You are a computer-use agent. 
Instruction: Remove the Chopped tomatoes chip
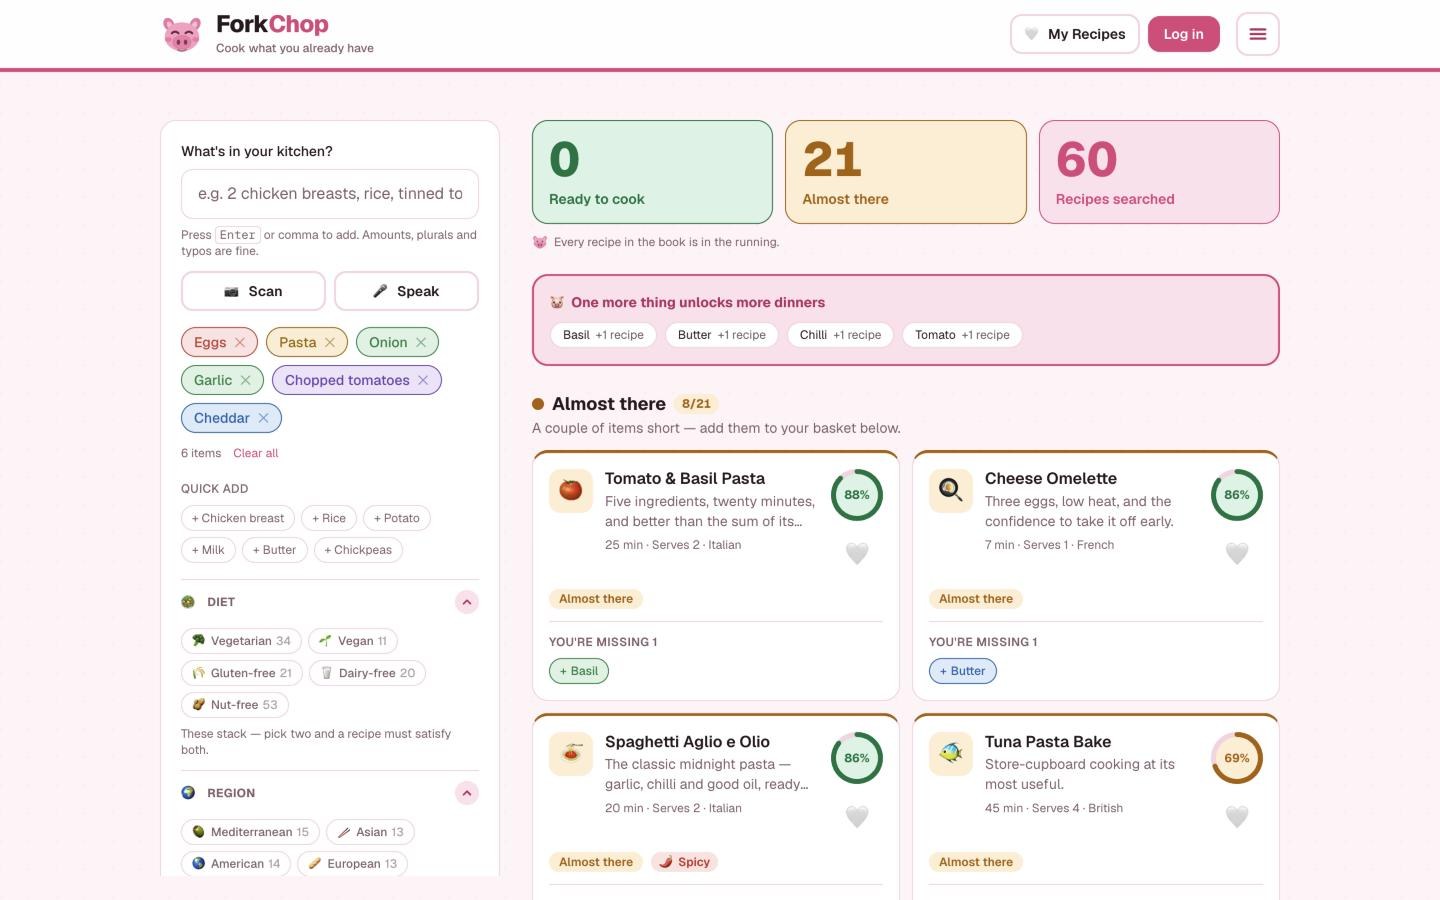click(423, 380)
